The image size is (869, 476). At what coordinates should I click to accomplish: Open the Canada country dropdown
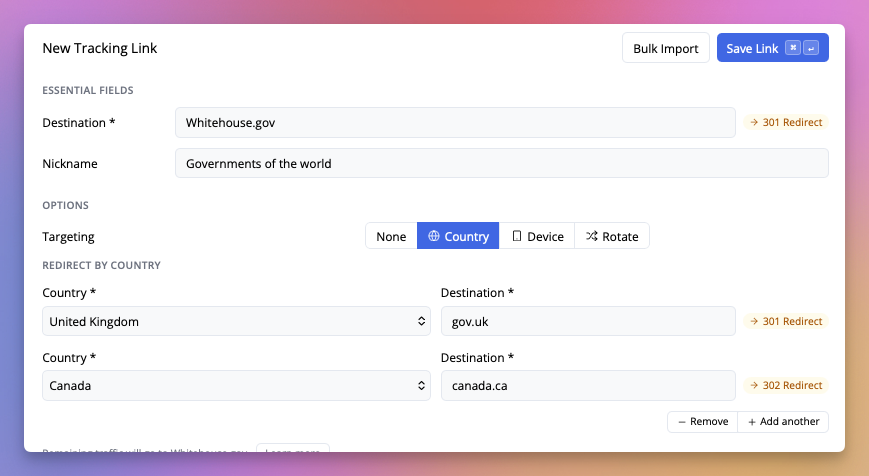(237, 385)
